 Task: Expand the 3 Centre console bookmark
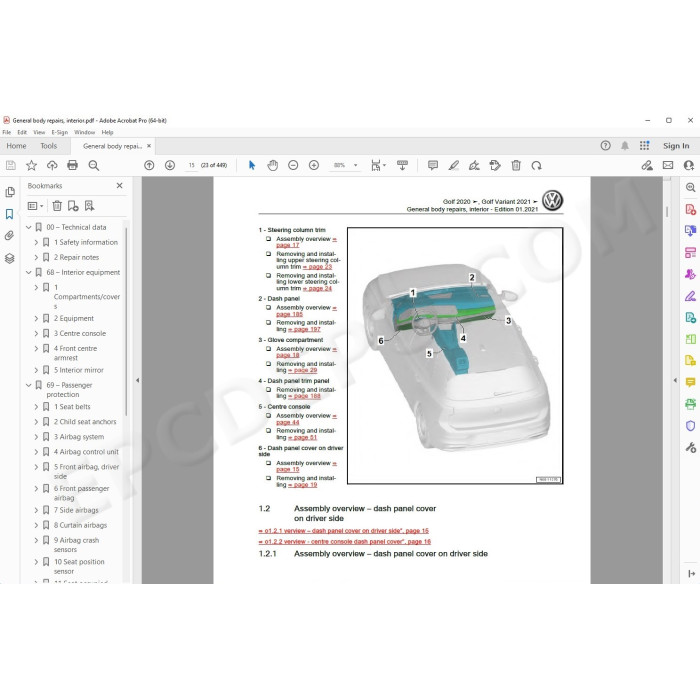click(x=36, y=333)
